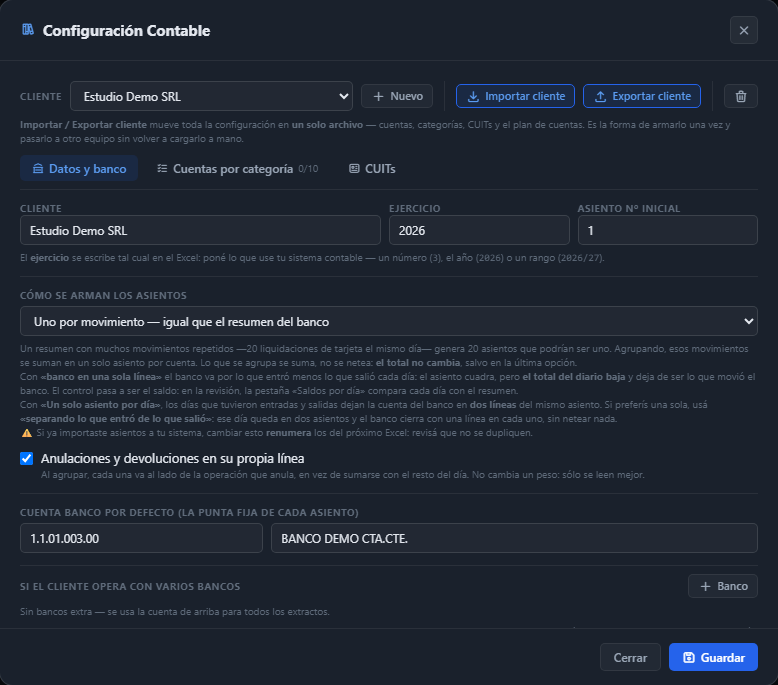This screenshot has width=778, height=685.
Task: Click the Ejercicio field showing 2026
Action: pos(479,230)
